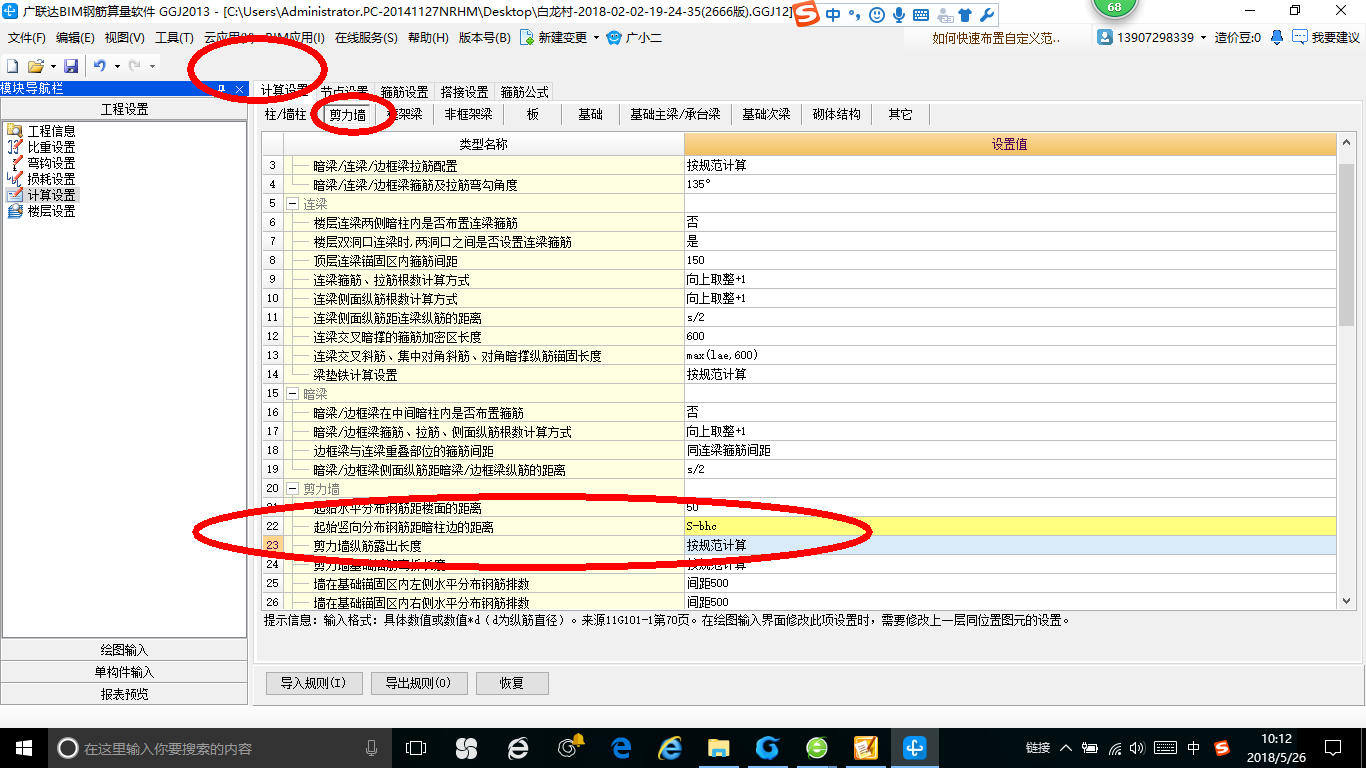Open the 工具(T) menu
The height and width of the screenshot is (768, 1366).
point(174,38)
